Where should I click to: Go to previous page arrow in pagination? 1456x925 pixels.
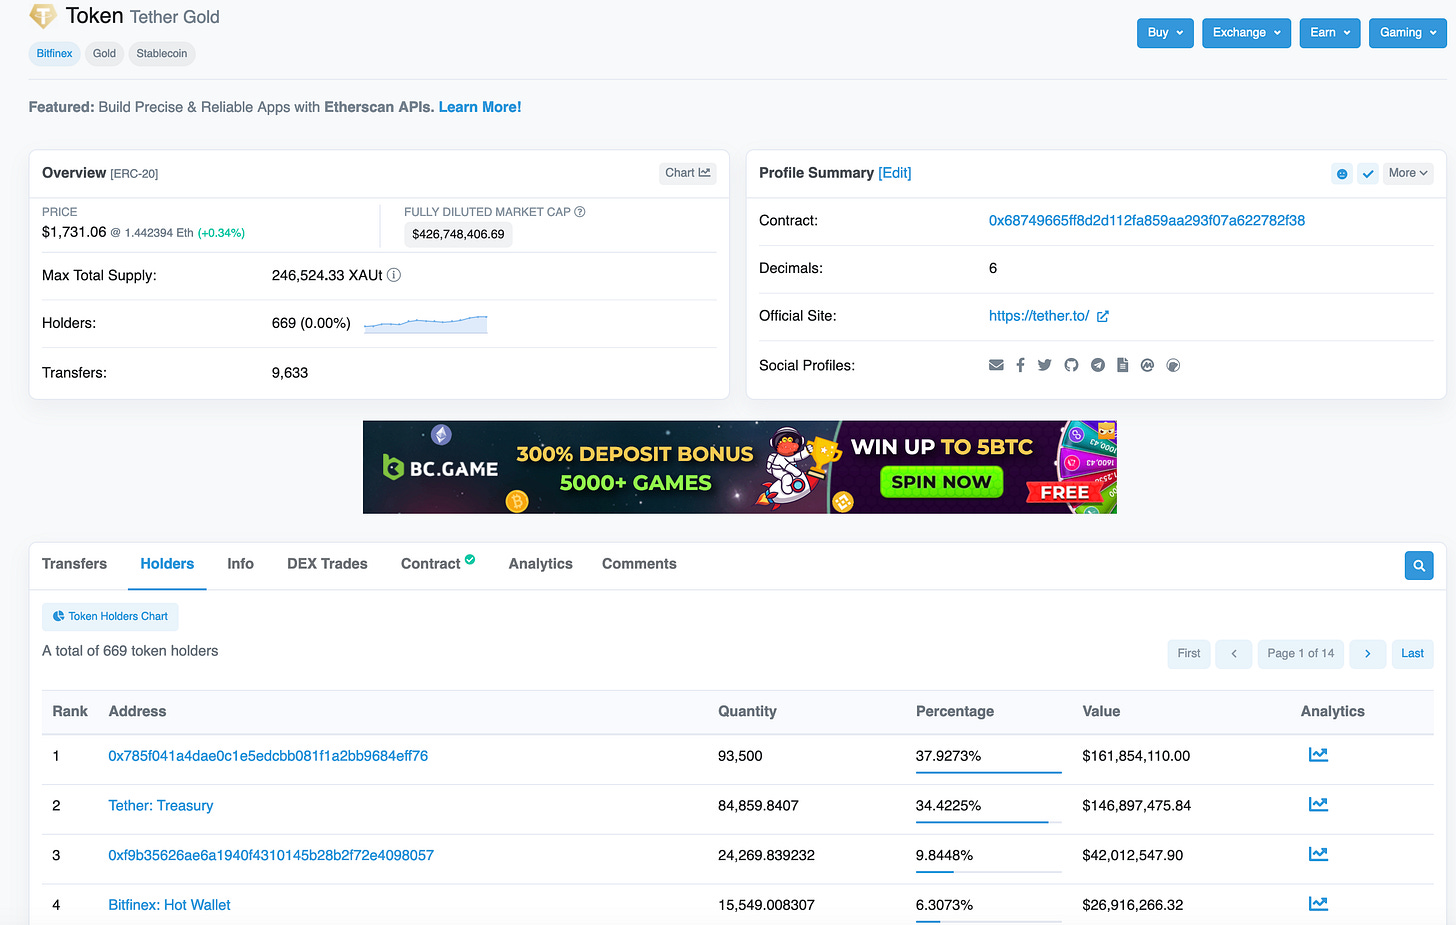(x=1234, y=654)
